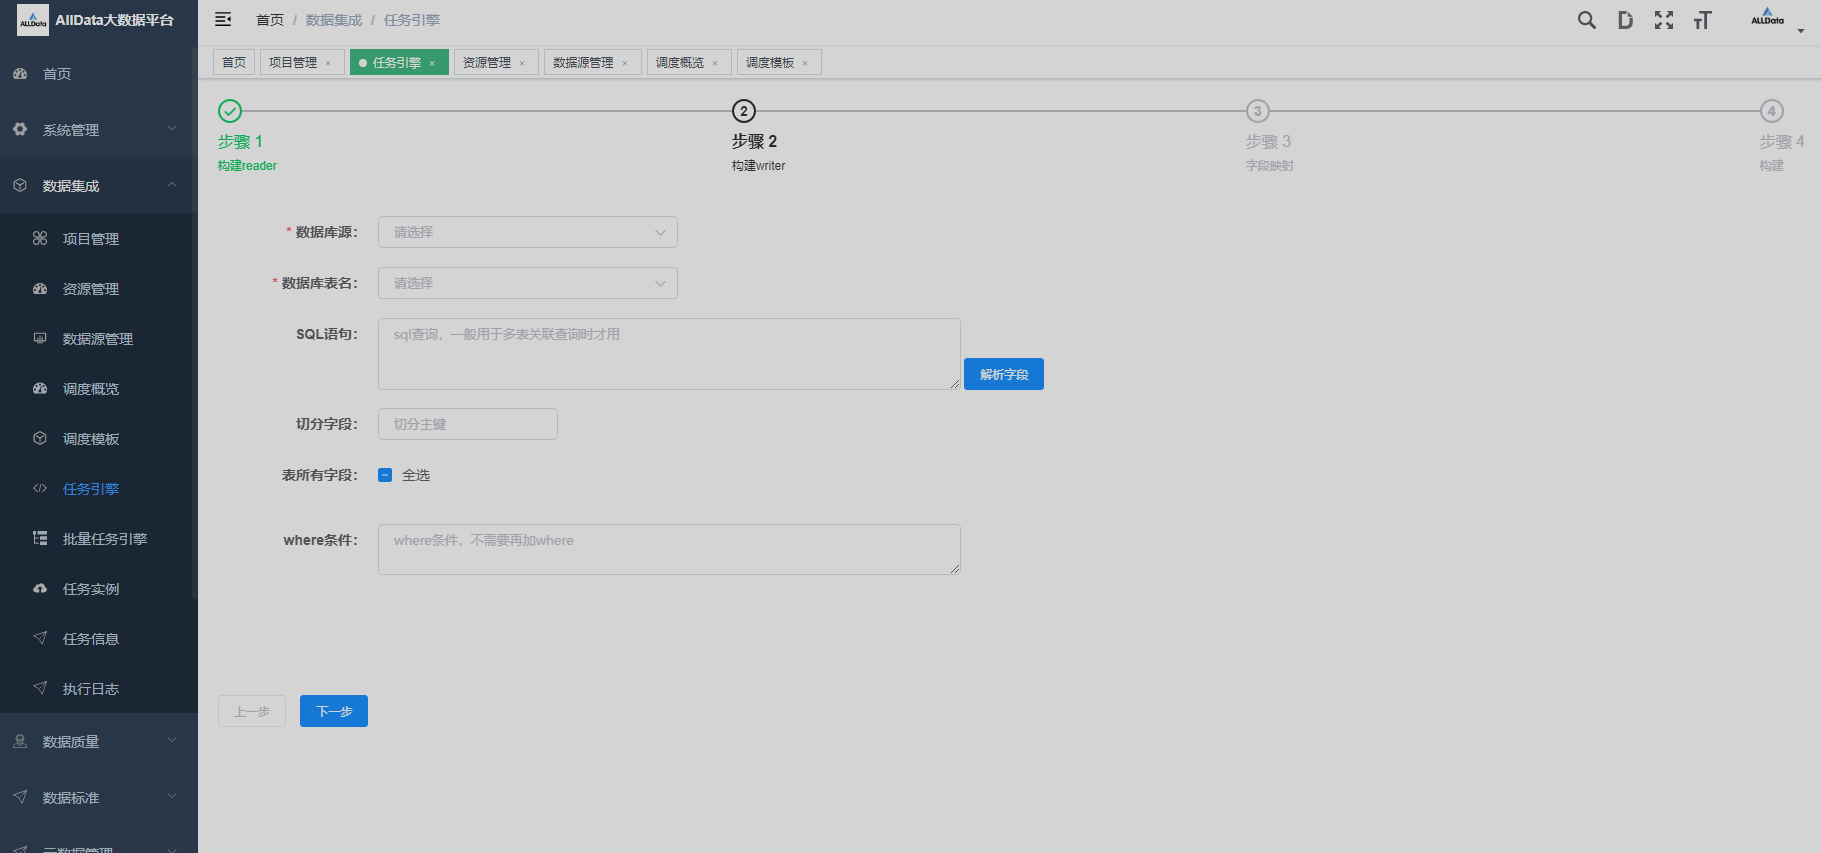Viewport: 1821px width, 853px height.
Task: Expand the 数据质量 sidebar menu
Action: [x=98, y=742]
